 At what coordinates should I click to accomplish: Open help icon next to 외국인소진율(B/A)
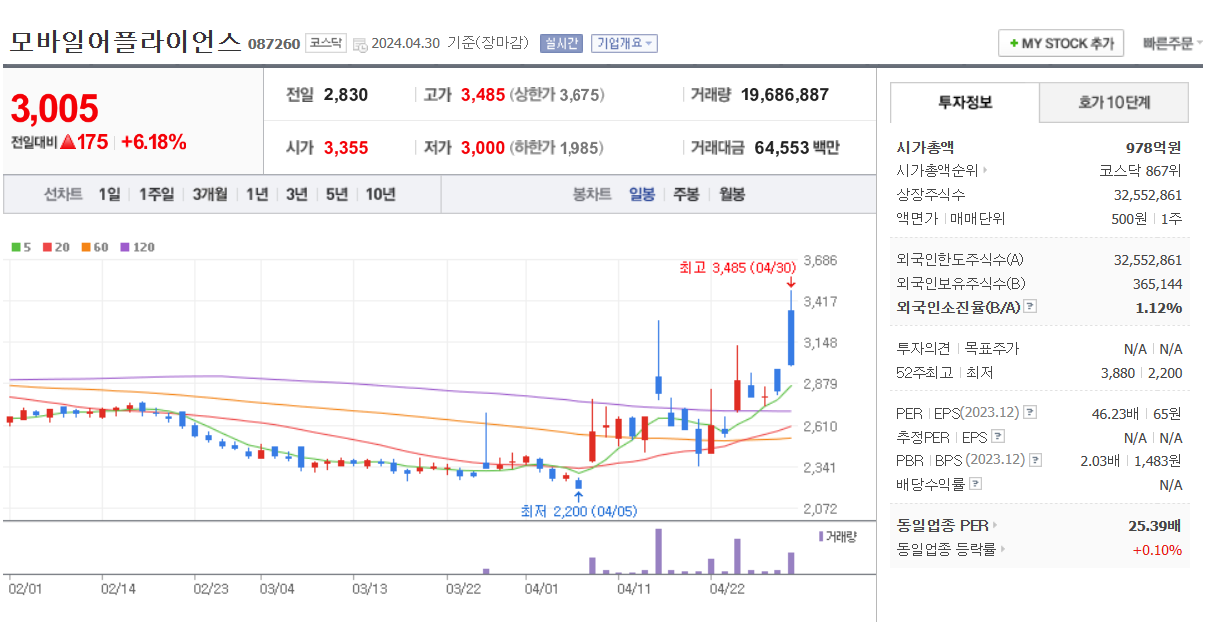tap(1030, 307)
